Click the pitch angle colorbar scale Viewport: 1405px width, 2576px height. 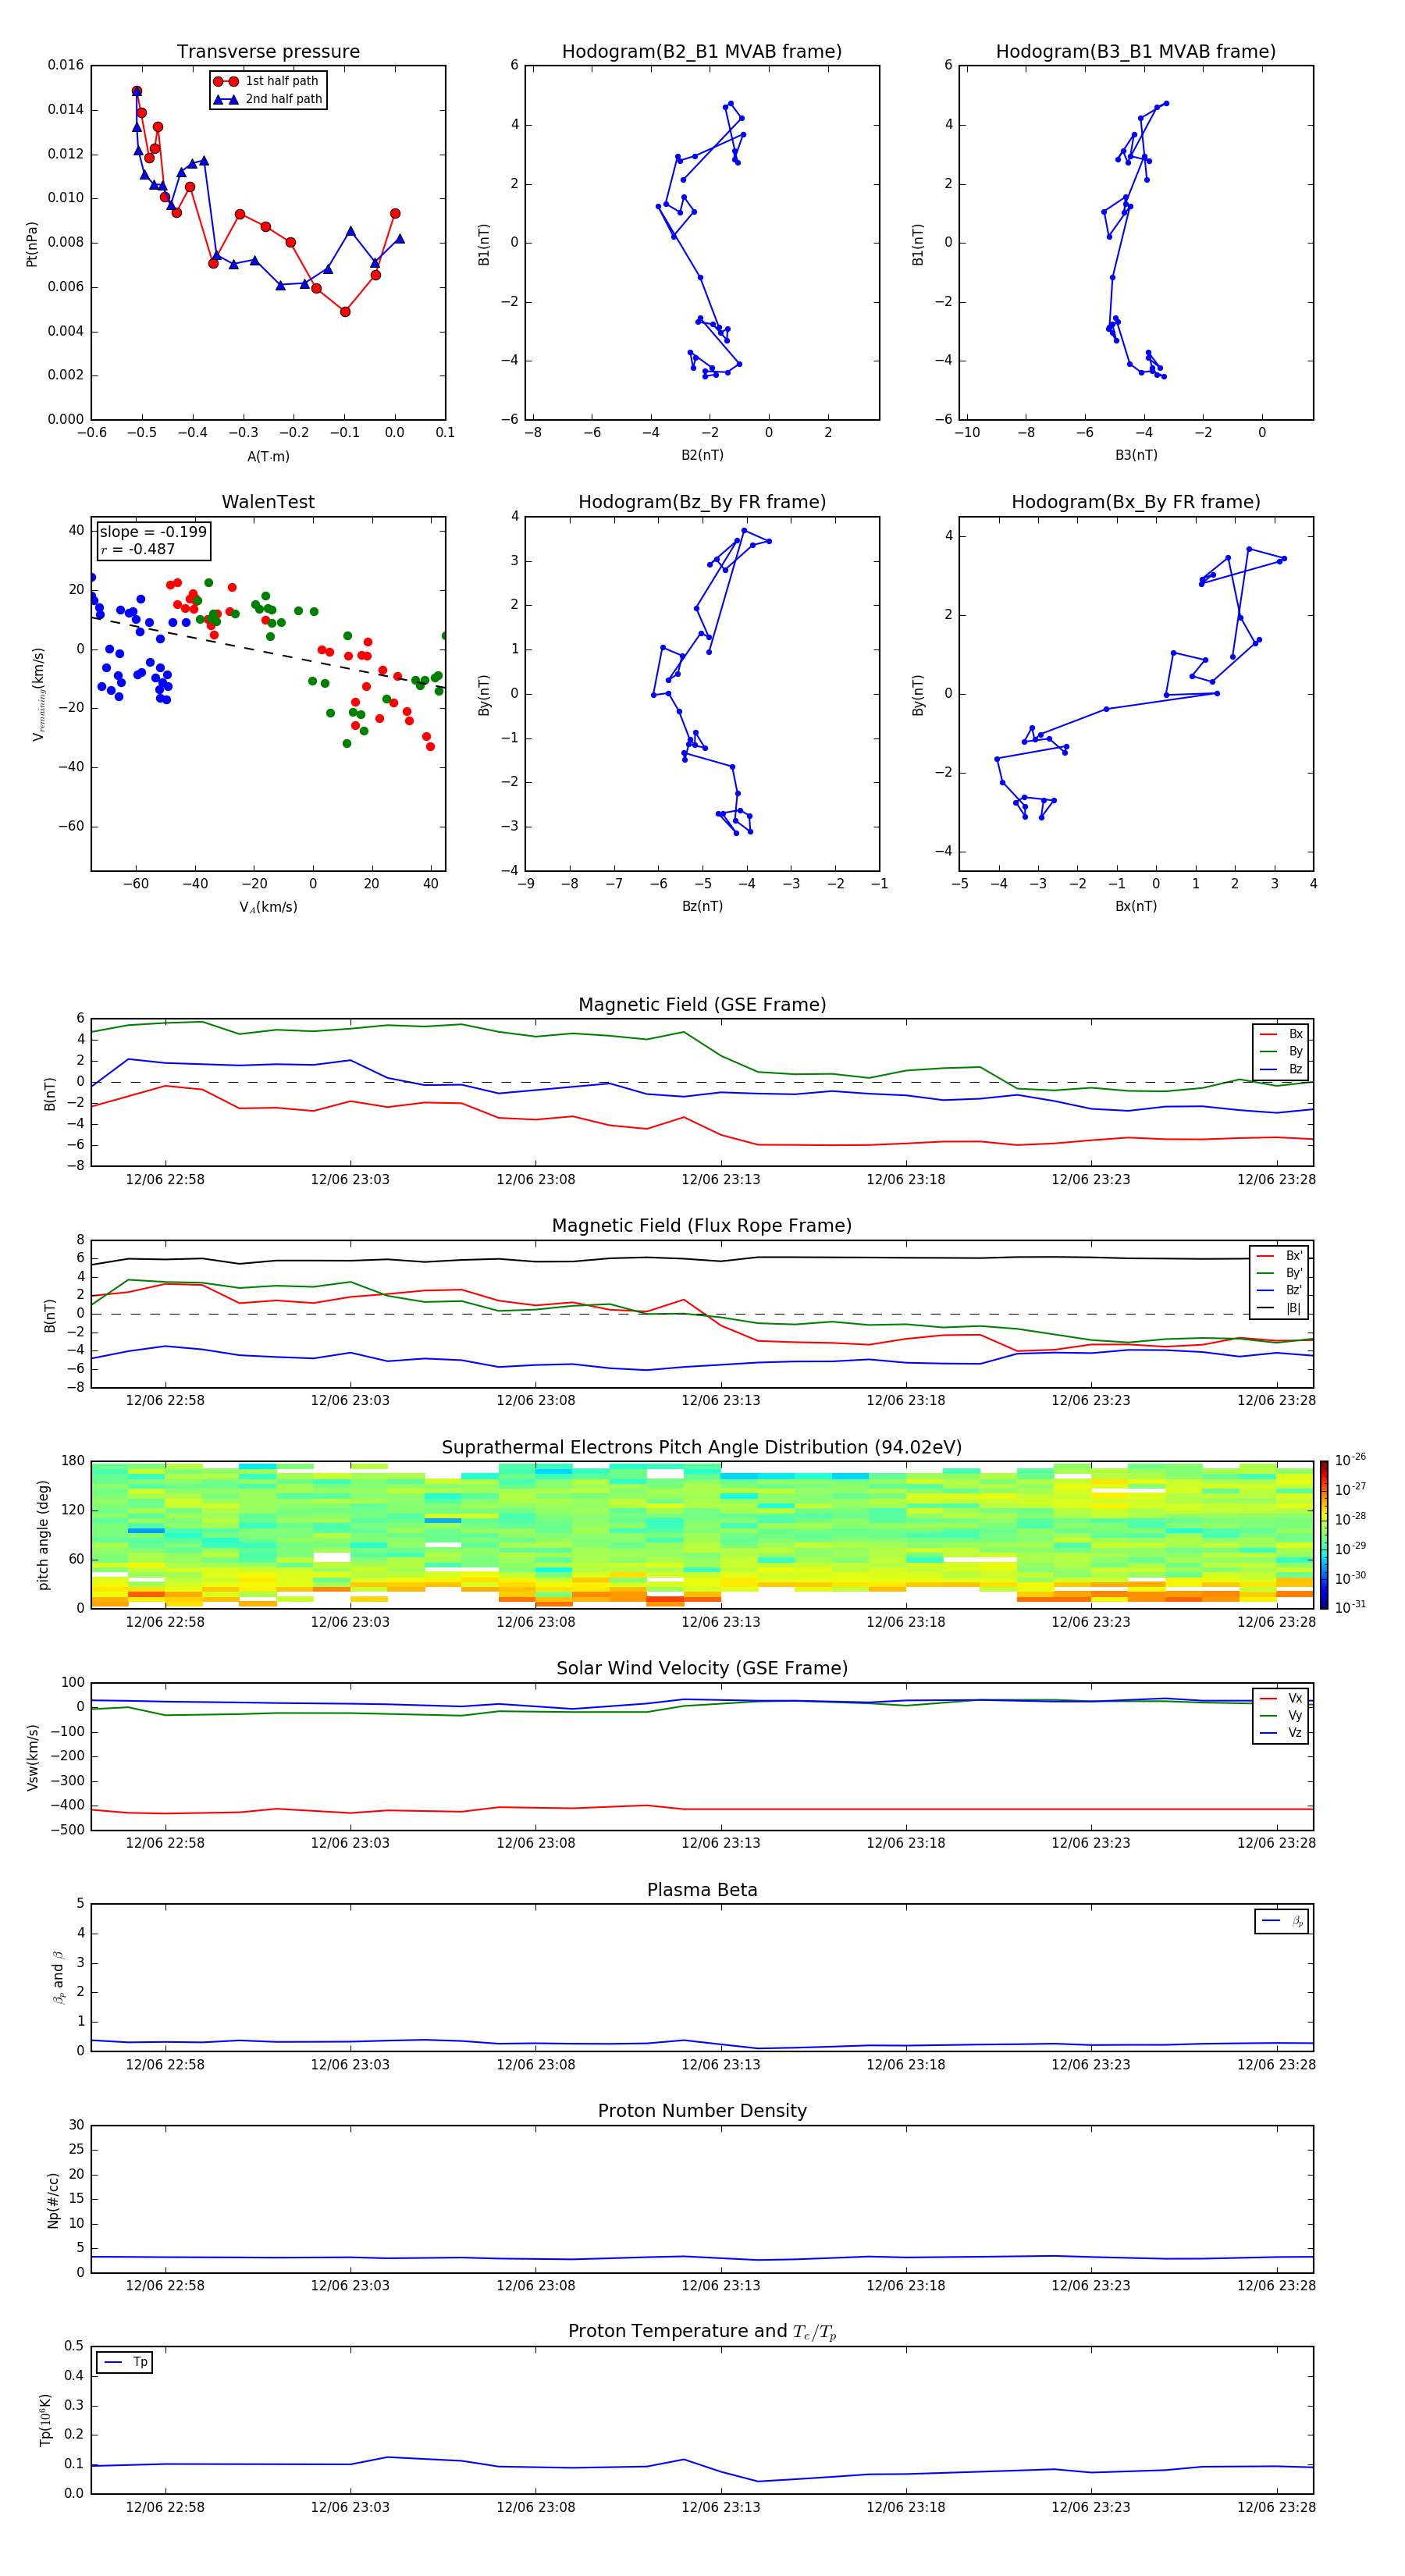(x=1323, y=1535)
